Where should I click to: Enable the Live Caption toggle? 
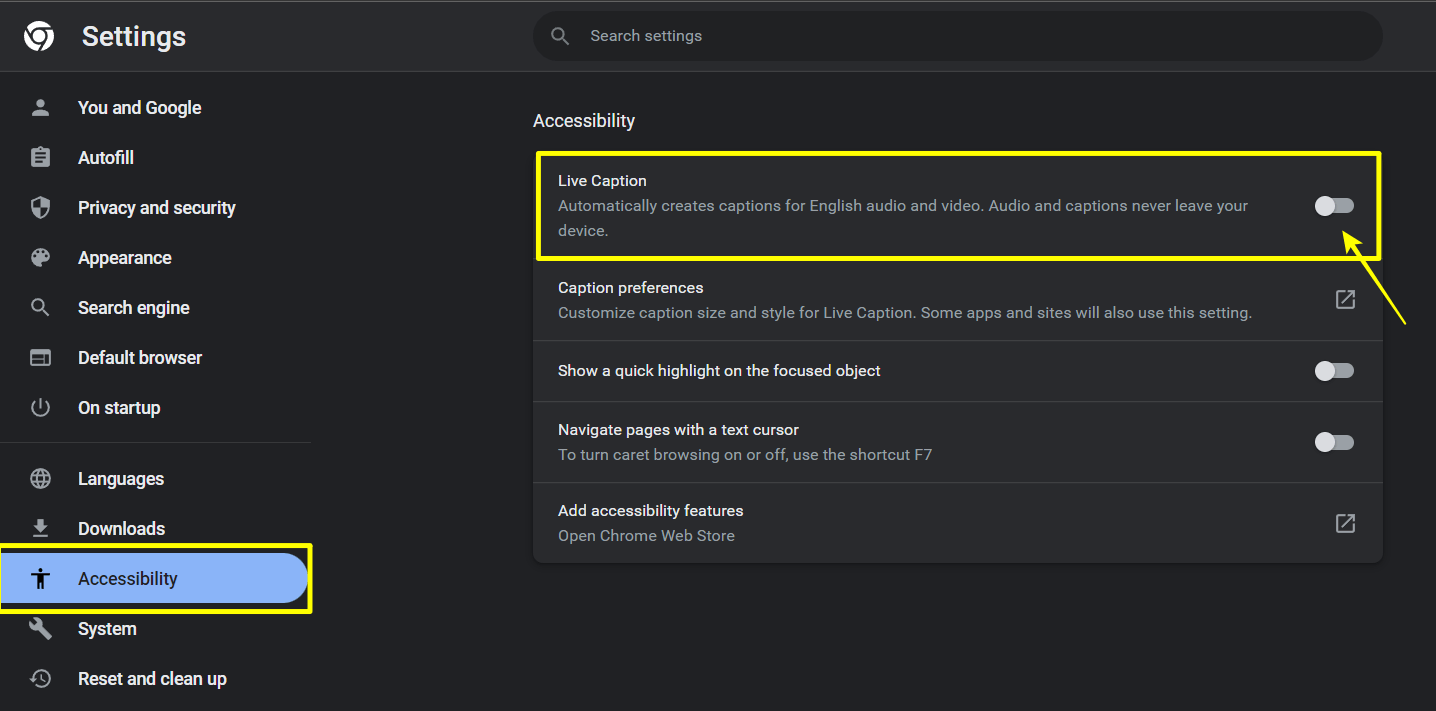pos(1334,206)
